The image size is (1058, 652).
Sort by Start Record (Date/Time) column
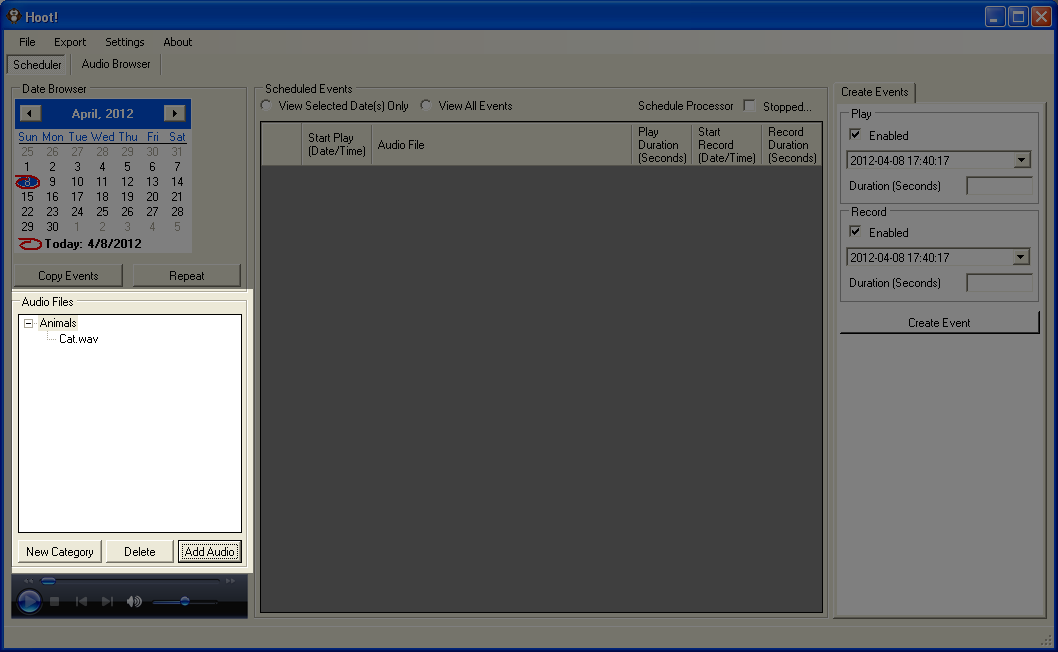pos(727,144)
